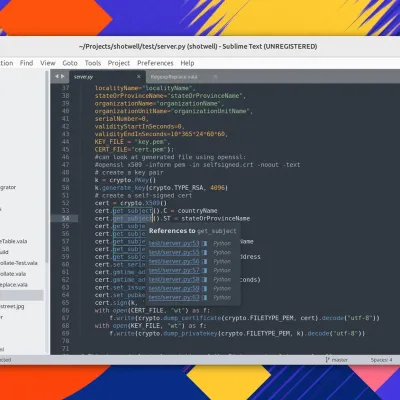Jump to reference test/server.py:58
Viewport: 400px width, 400px height.
[174, 280]
